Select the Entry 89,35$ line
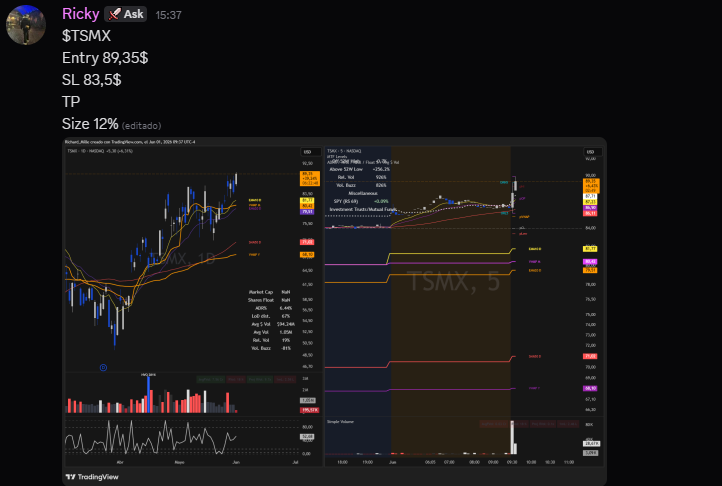Screen dimensions: 722x486 point(105,58)
